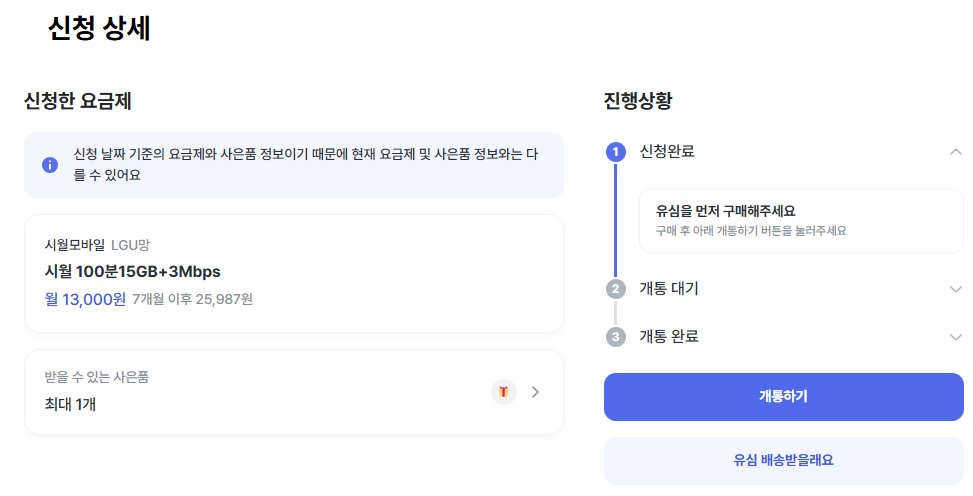Image resolution: width=973 pixels, height=496 pixels.
Task: Select the 개통 대기 step label
Action: (x=669, y=289)
